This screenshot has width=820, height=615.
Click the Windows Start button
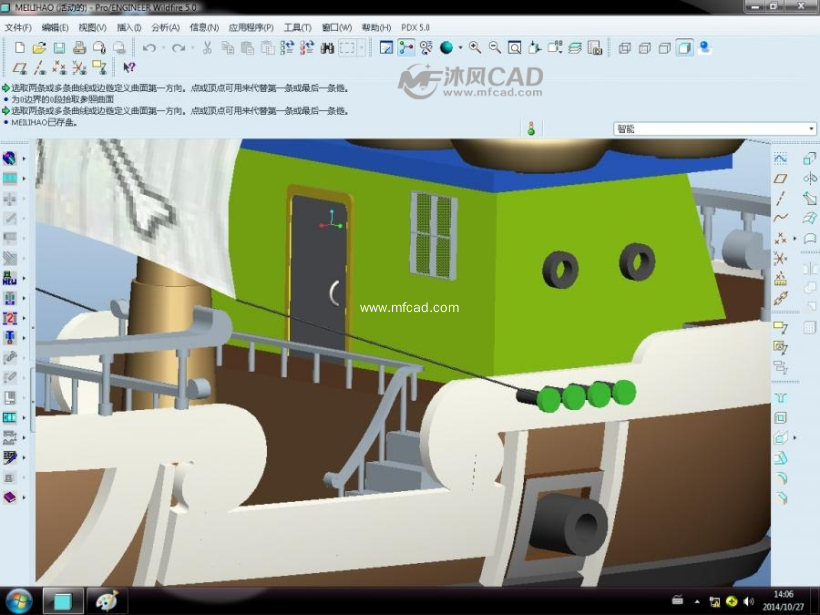click(x=18, y=600)
